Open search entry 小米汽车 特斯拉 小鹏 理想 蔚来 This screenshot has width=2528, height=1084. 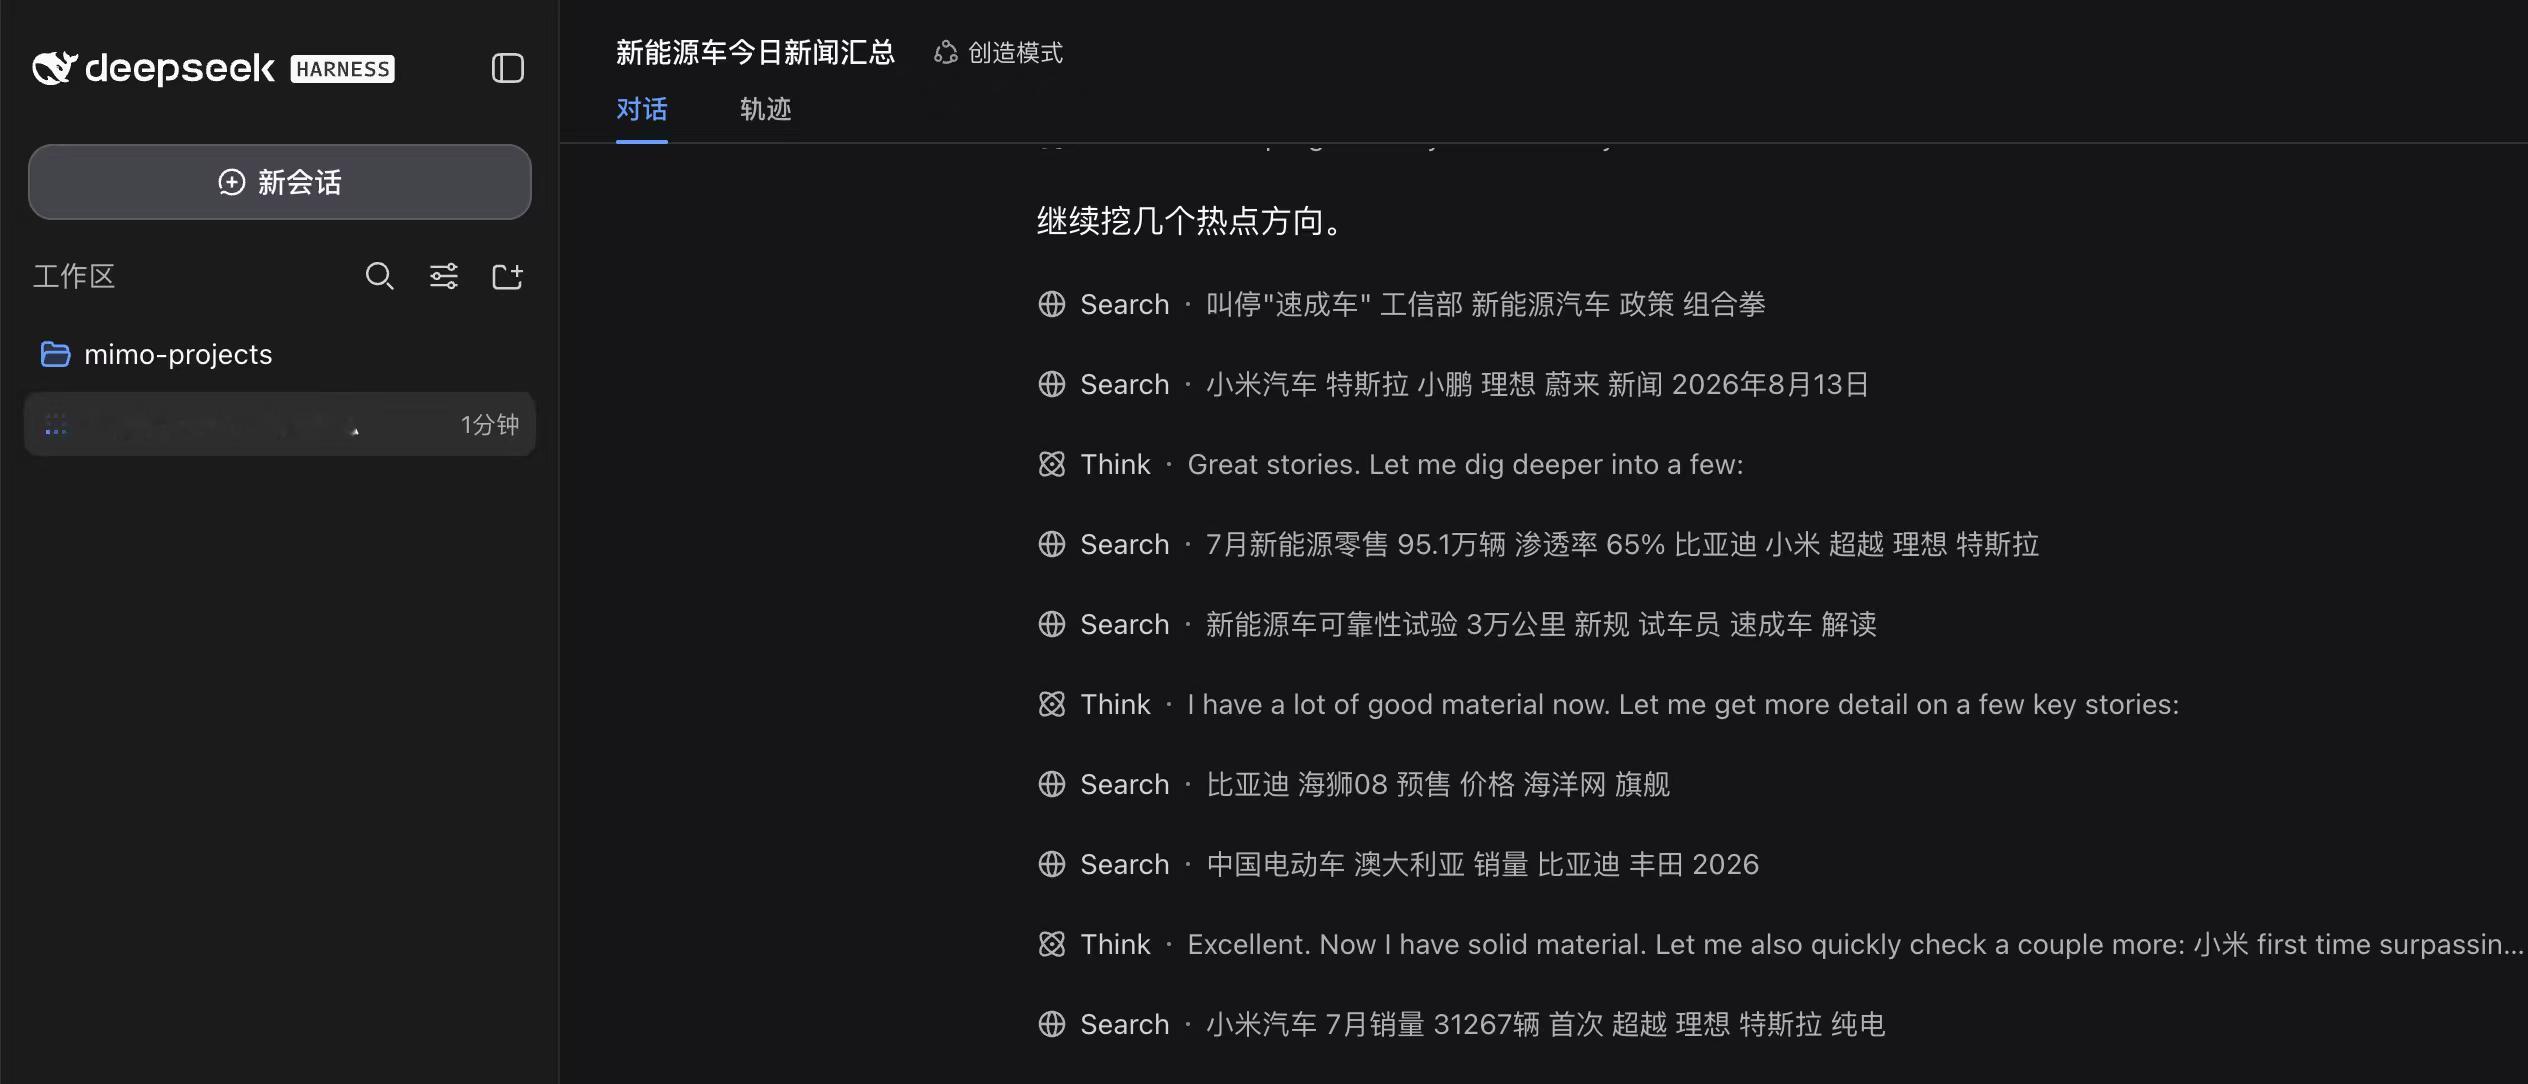(1454, 384)
